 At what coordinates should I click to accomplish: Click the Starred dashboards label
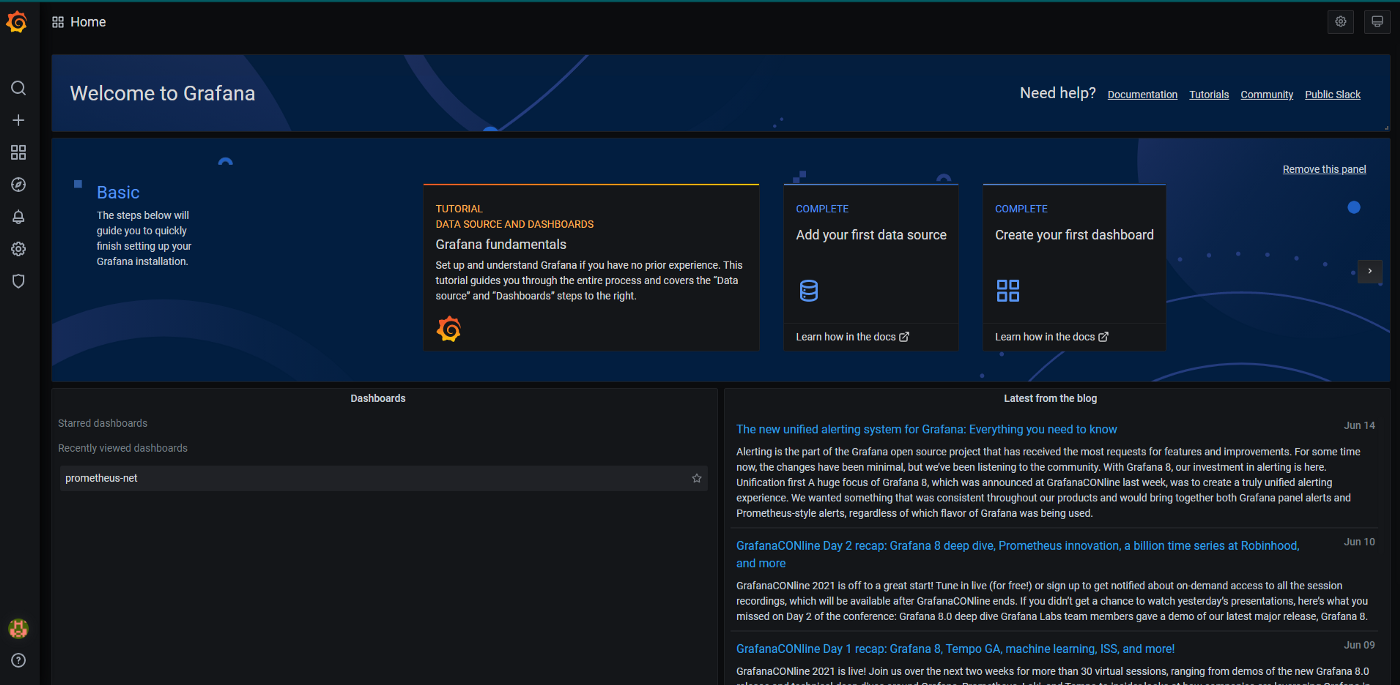point(103,423)
